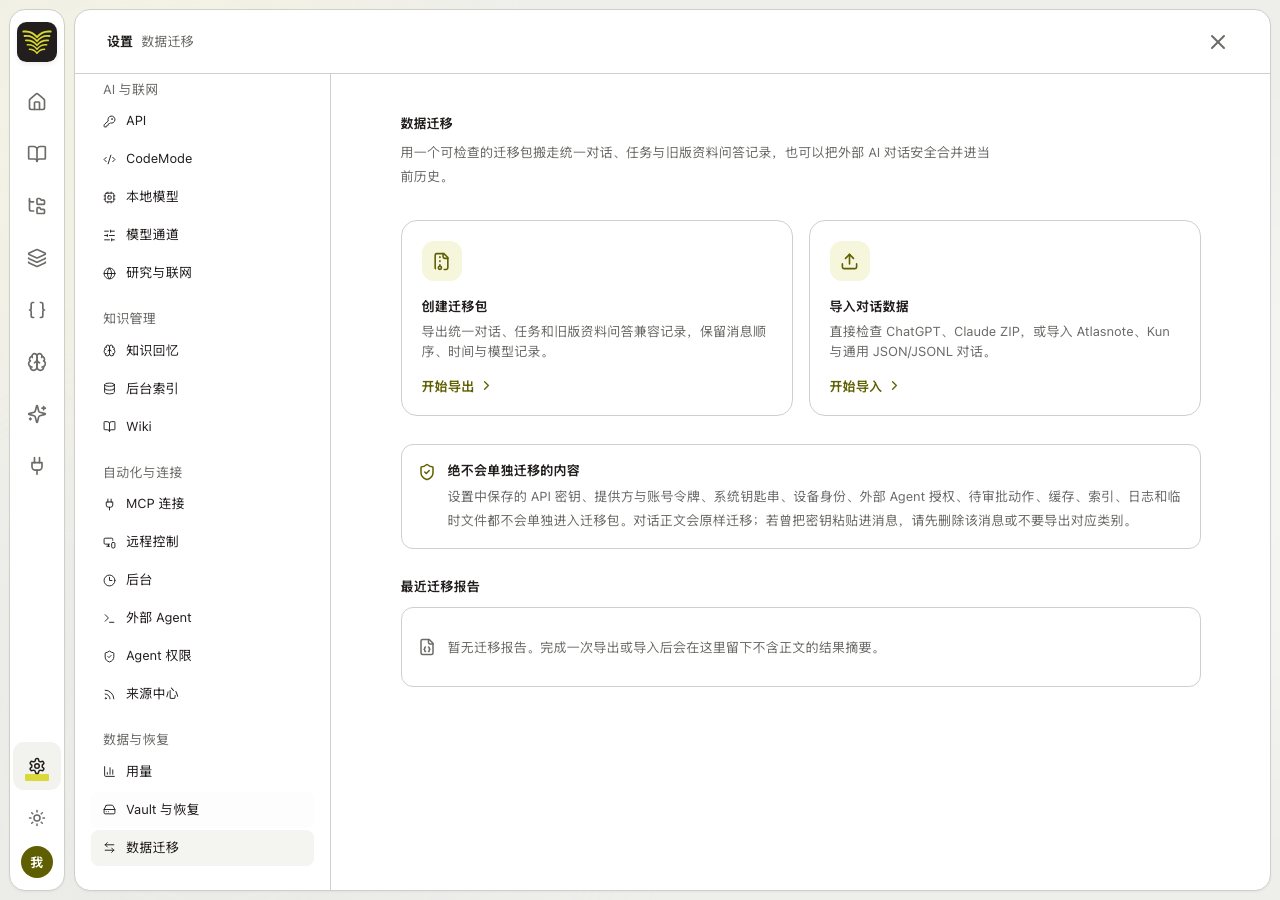Select 来源中心 in the sidebar
Screen dimensions: 1280x900
tap(202, 694)
